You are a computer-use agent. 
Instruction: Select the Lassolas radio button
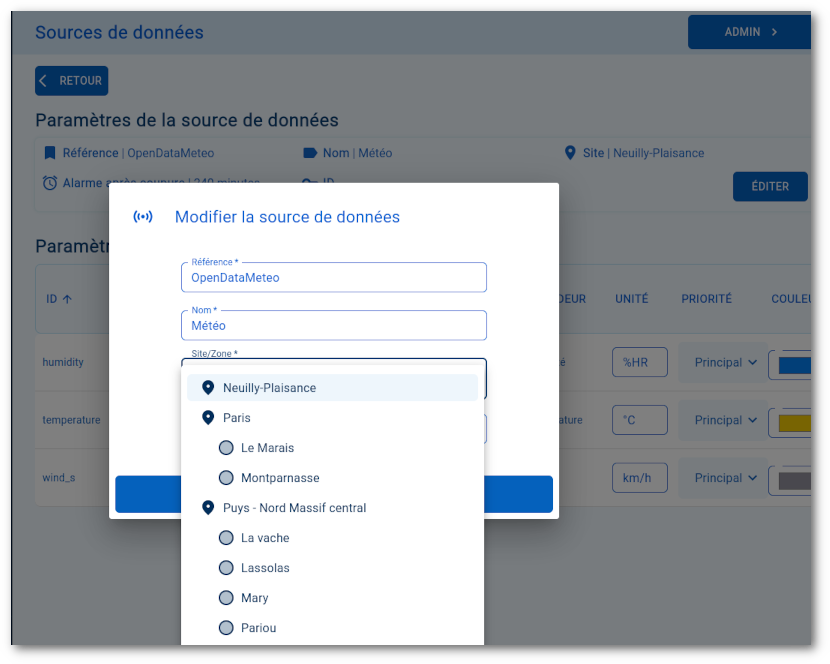(x=226, y=567)
